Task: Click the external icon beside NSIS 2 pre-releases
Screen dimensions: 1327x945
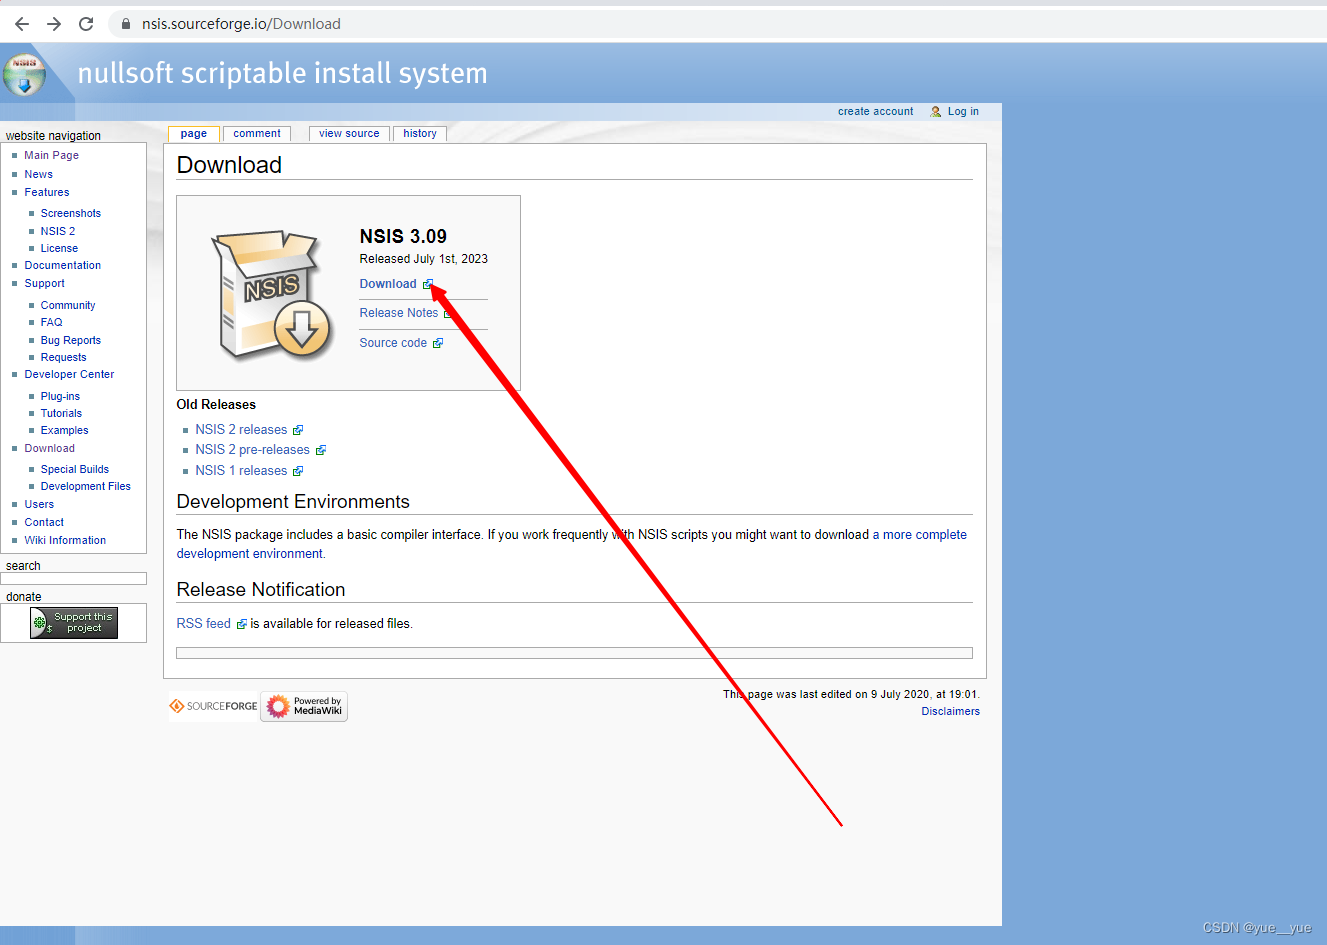Action: click(x=321, y=450)
